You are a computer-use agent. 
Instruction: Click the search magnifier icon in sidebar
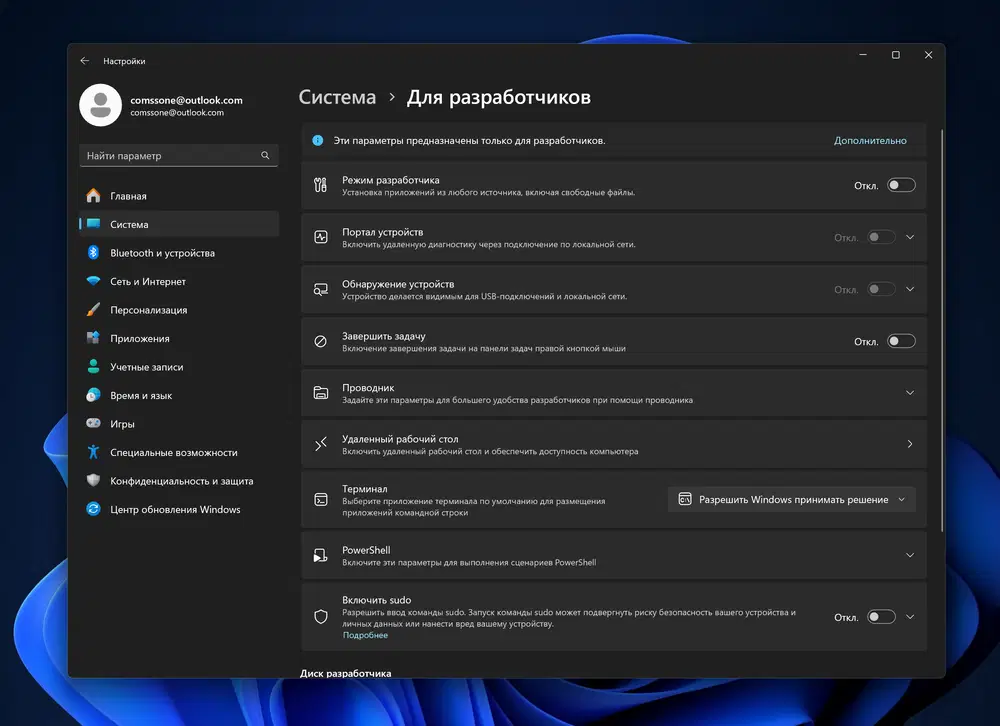pyautogui.click(x=265, y=155)
